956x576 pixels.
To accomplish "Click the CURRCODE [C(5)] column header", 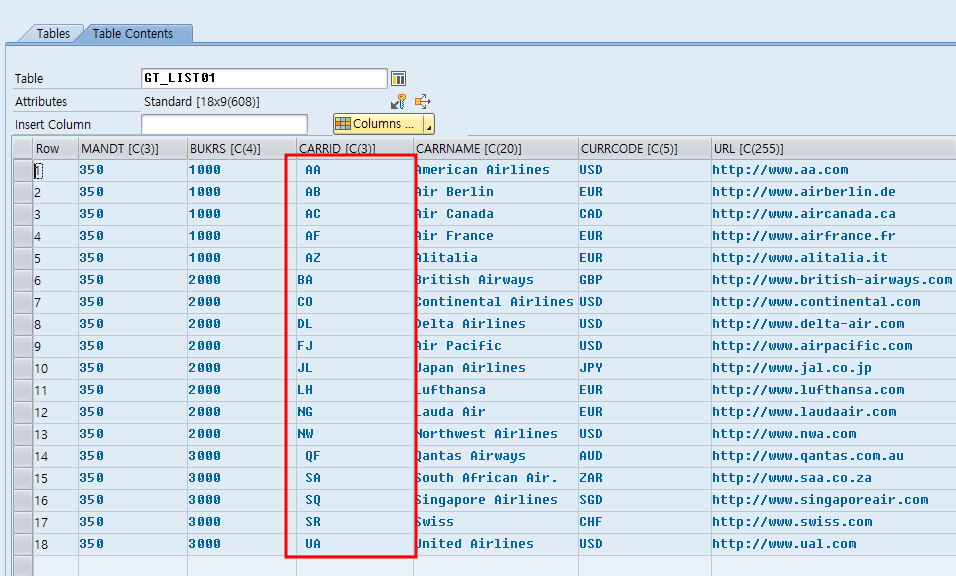I will click(644, 148).
